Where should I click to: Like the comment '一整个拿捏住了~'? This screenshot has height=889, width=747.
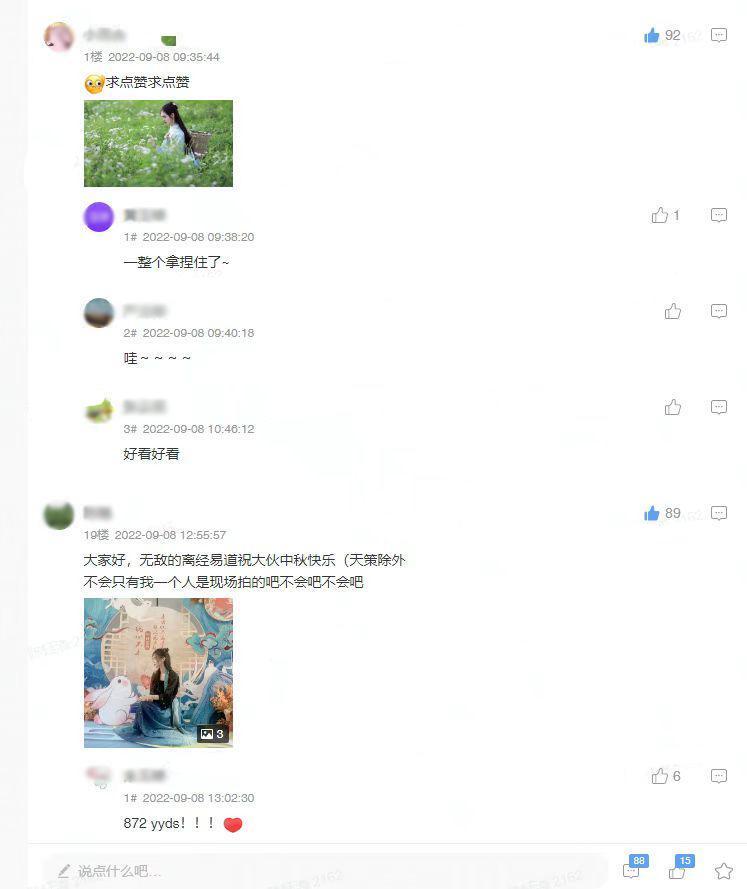point(659,215)
